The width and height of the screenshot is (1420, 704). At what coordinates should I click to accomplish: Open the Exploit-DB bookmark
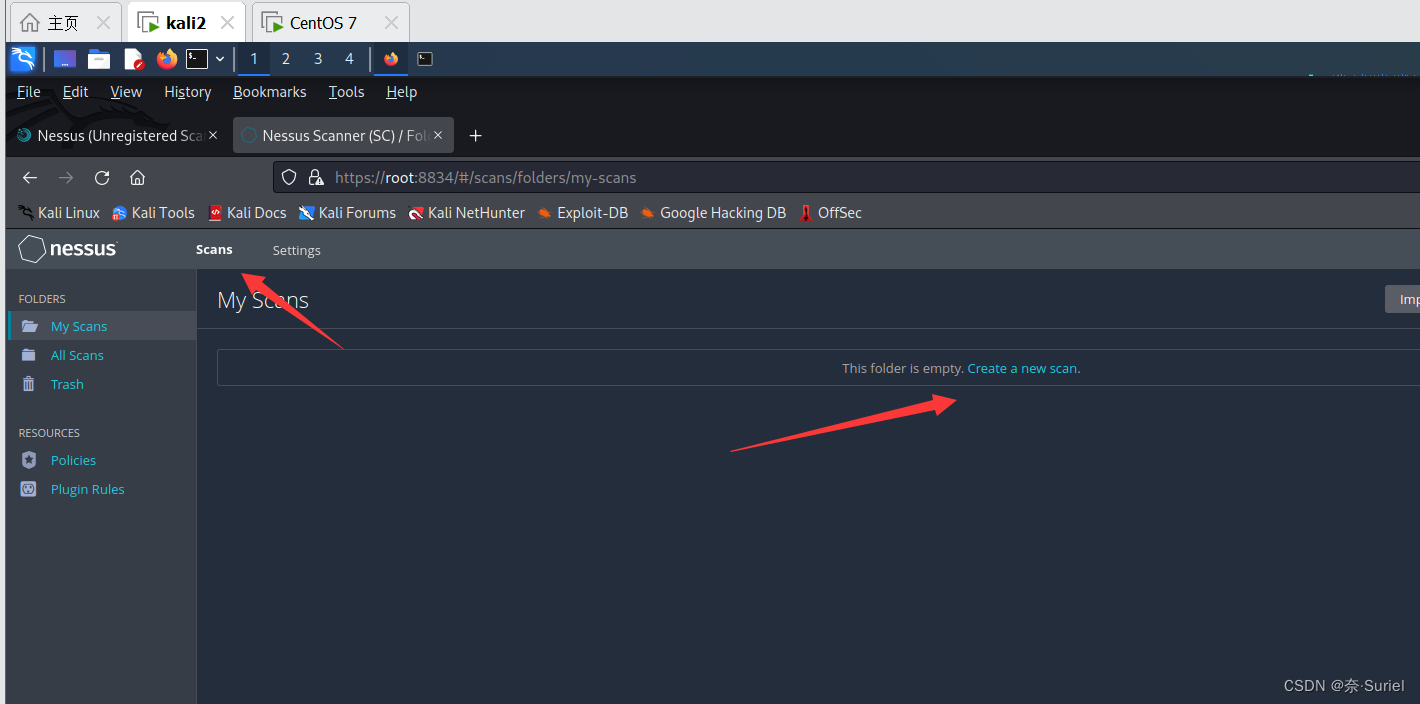point(583,213)
